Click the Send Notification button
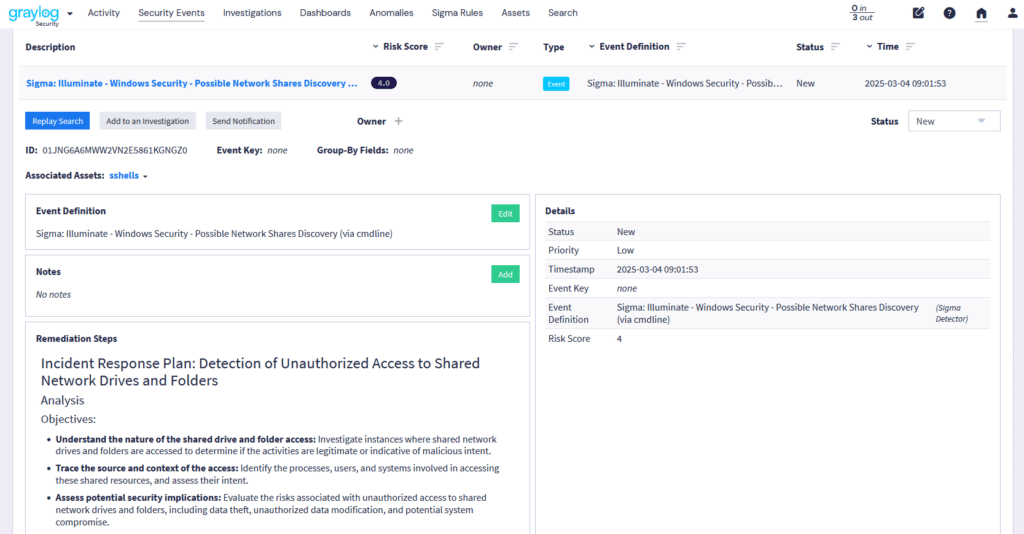Image resolution: width=1024 pixels, height=534 pixels. tap(243, 121)
